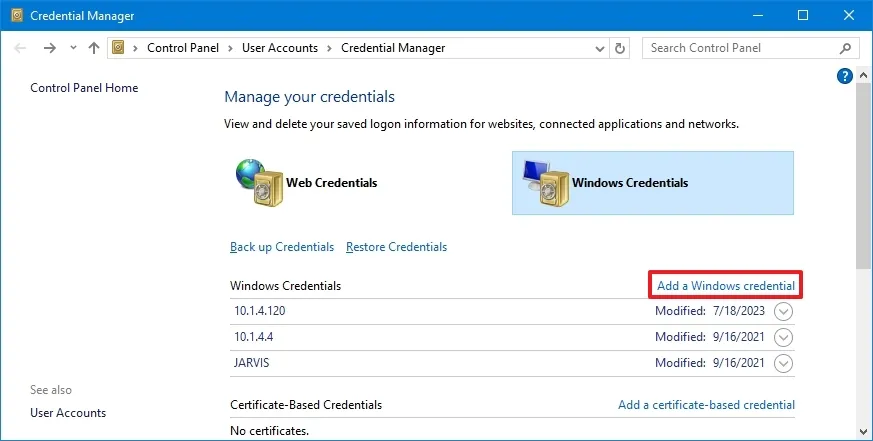Expand the 10.1.4.120 credential
The image size is (873, 441).
point(783,311)
